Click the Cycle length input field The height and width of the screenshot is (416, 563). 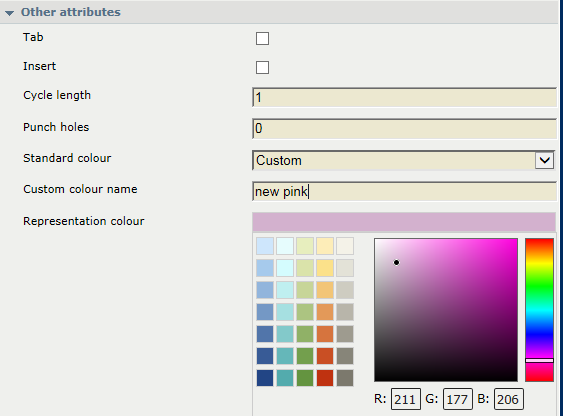pyautogui.click(x=404, y=97)
